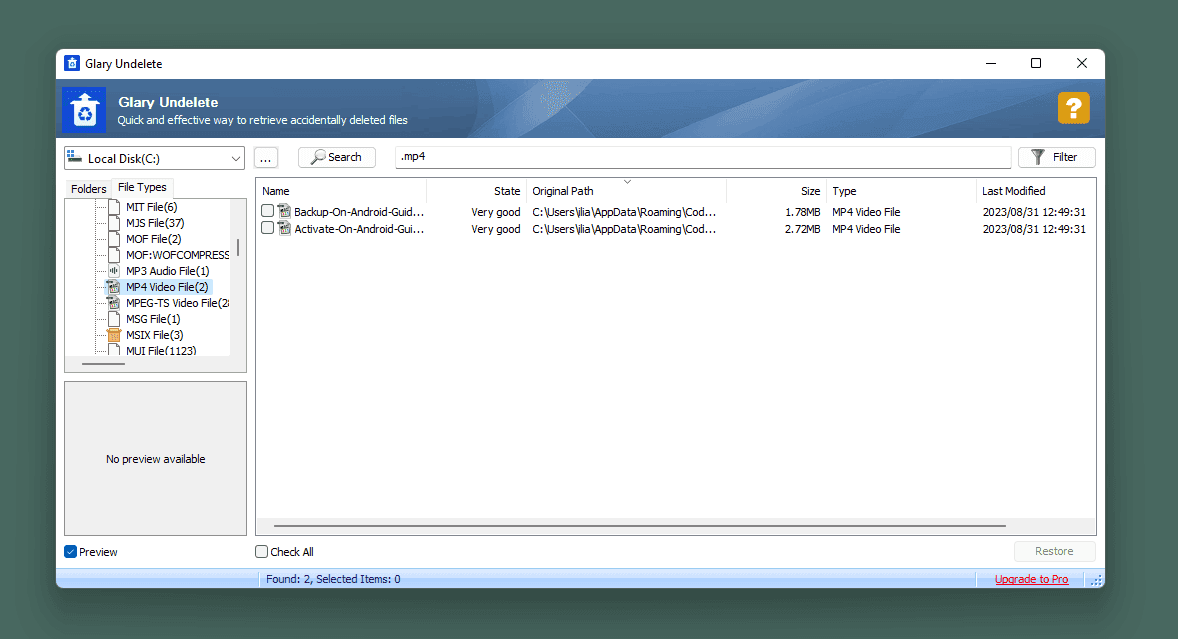Select MP3 Audio File(1) in the tree
Viewport: 1178px width, 639px height.
pyautogui.click(x=168, y=271)
